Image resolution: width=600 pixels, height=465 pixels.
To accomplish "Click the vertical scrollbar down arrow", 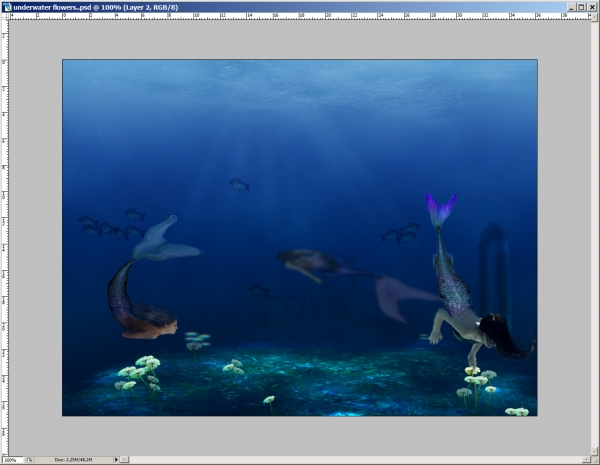I will pos(595,452).
